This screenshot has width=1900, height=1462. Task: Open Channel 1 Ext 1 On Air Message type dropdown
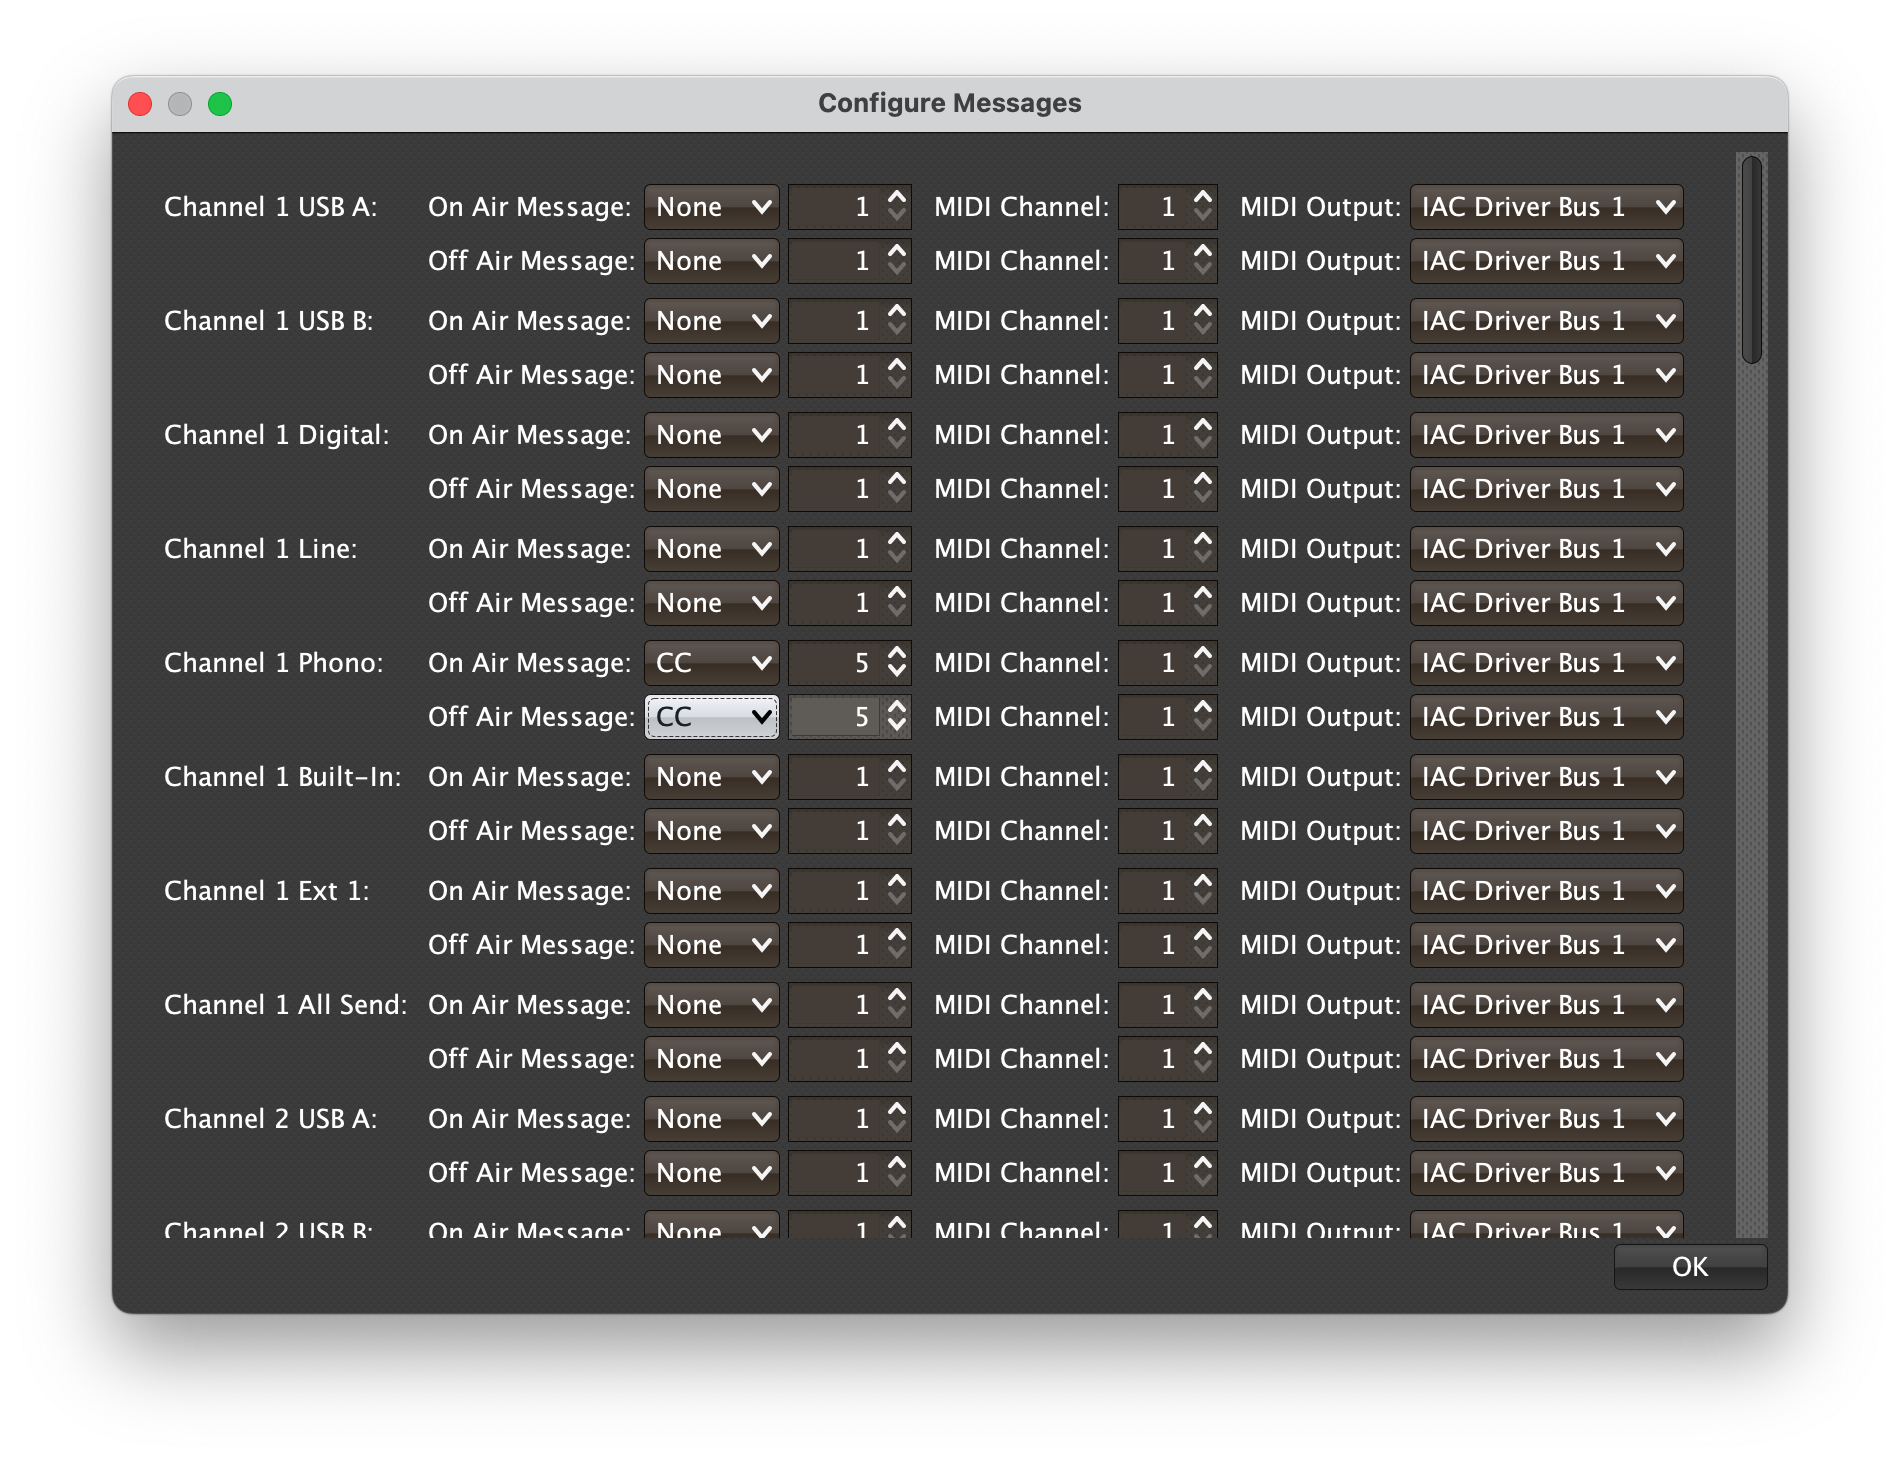point(712,891)
